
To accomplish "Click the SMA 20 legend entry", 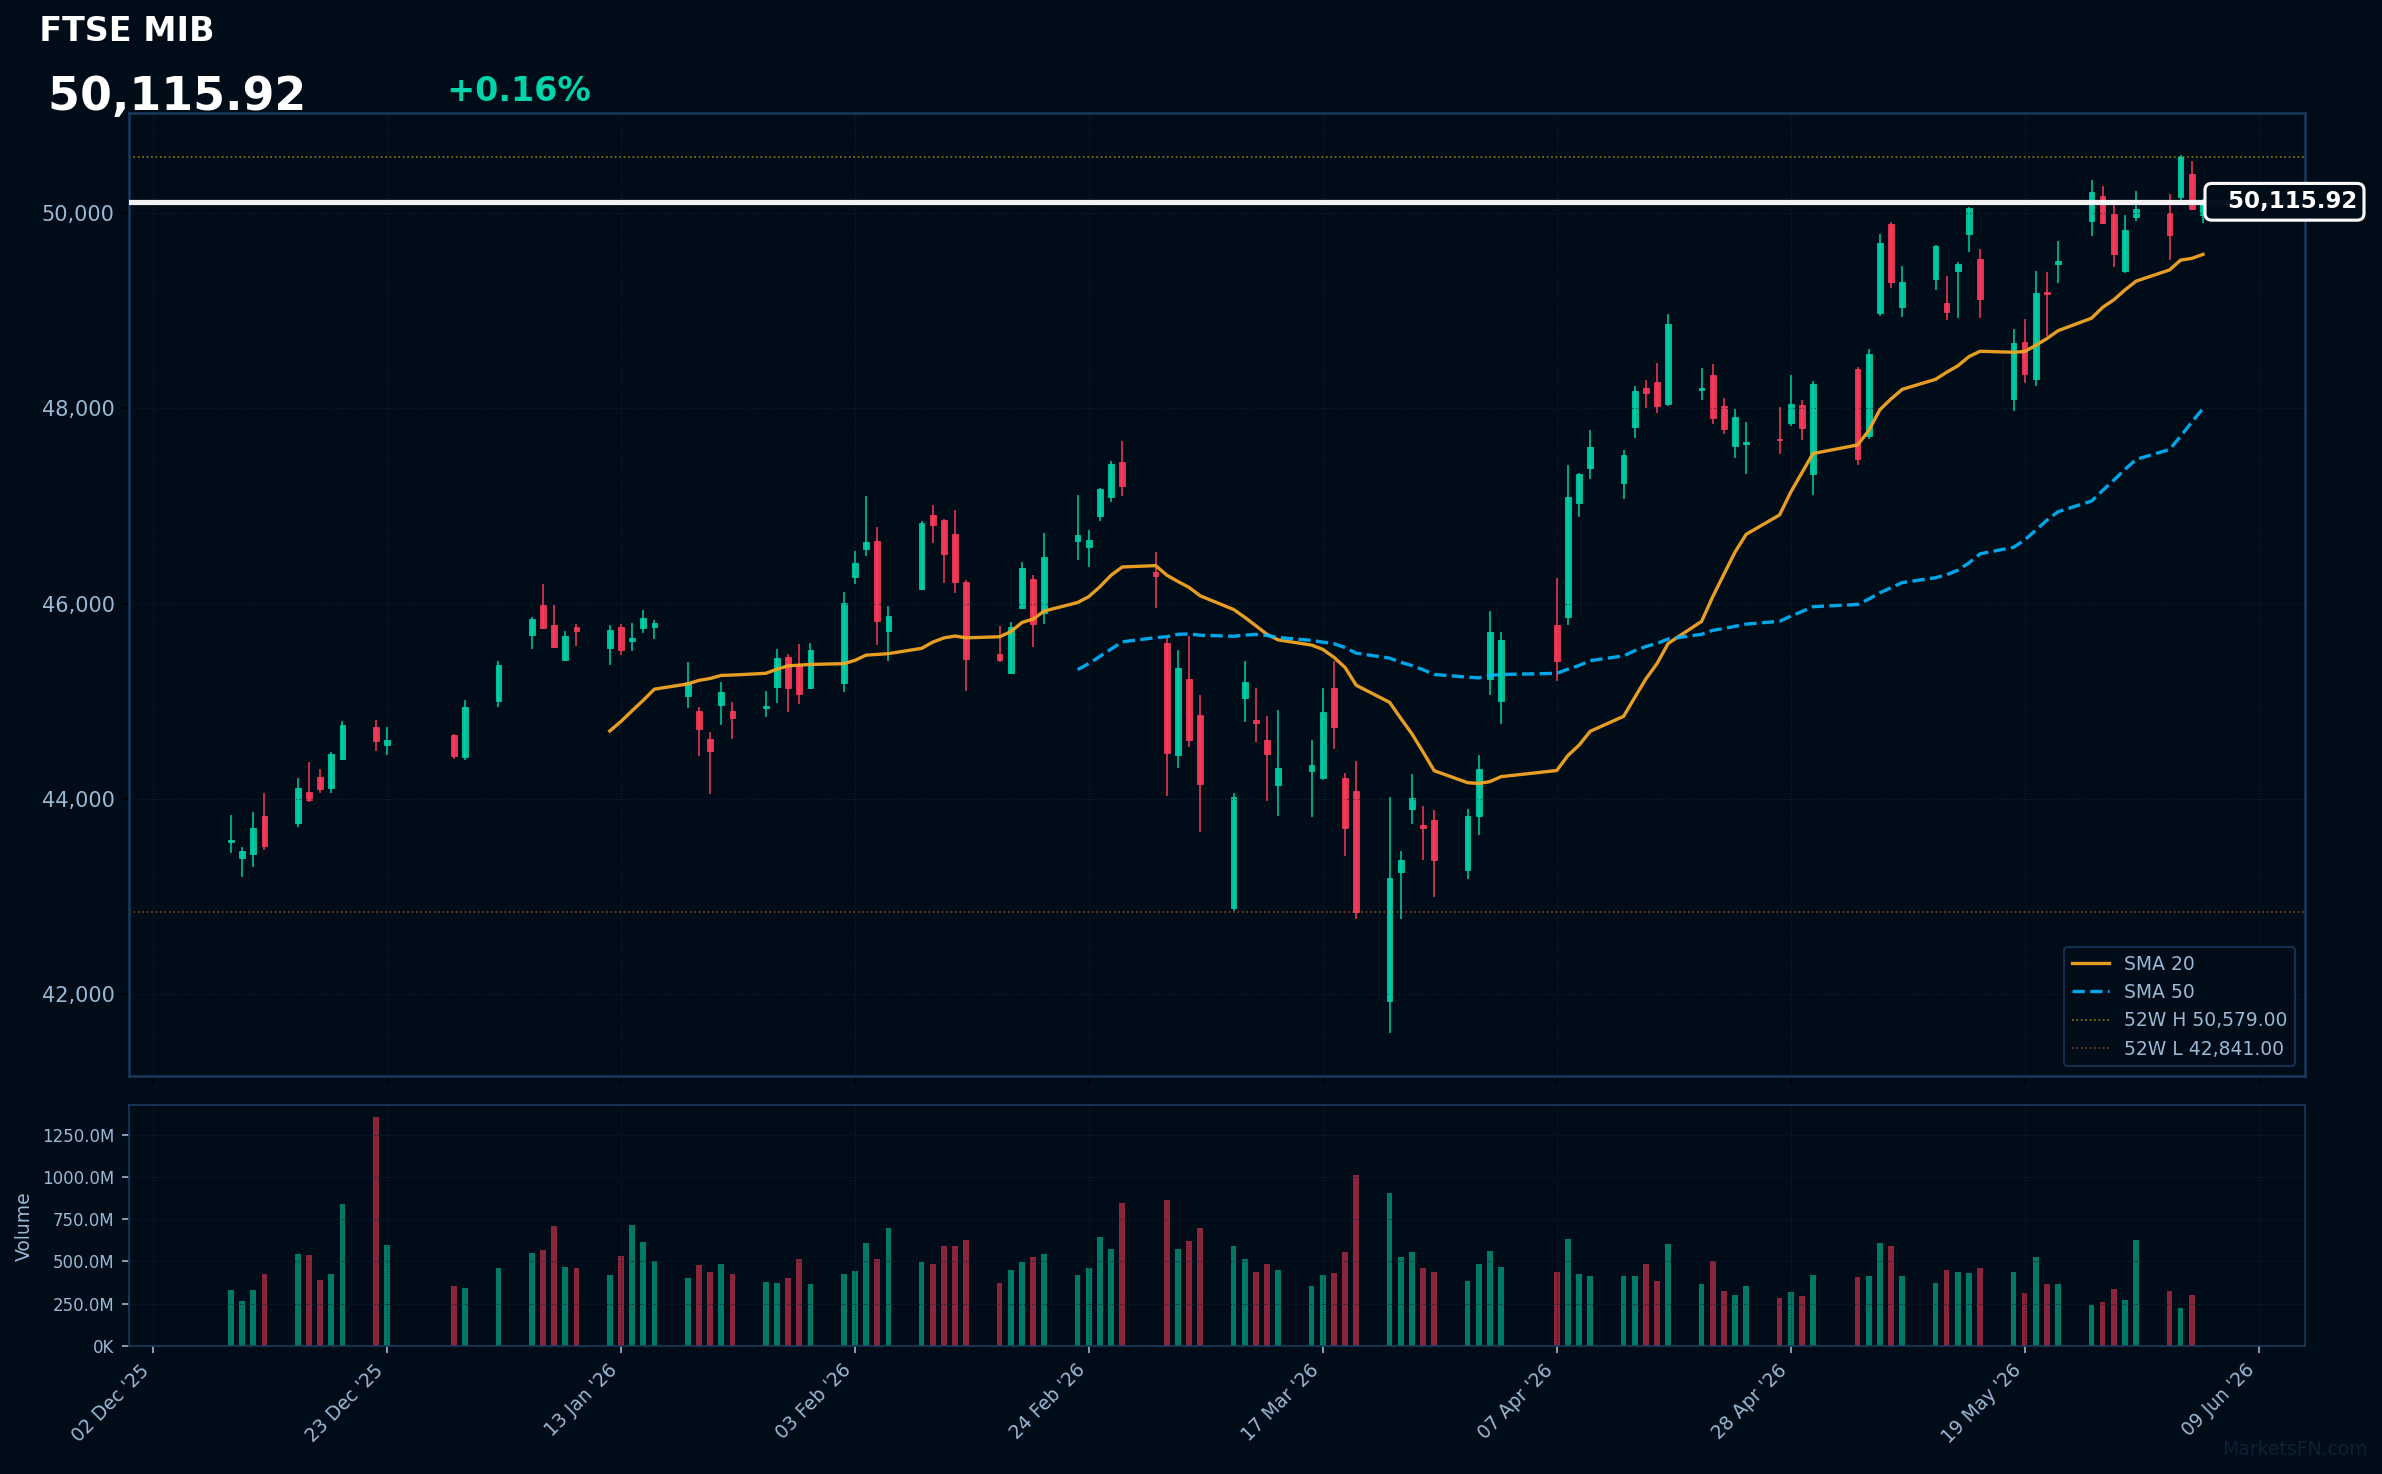I will [2132, 964].
